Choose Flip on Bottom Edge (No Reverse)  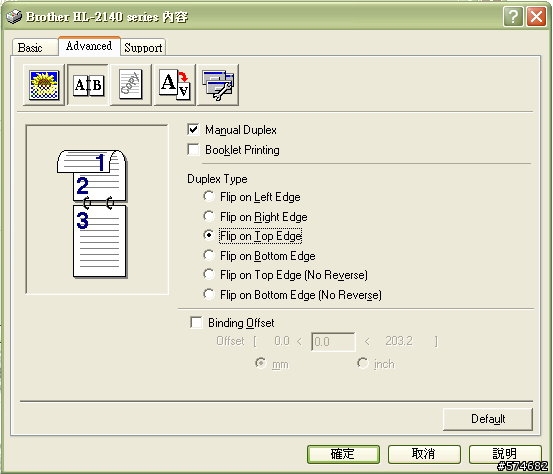[209, 294]
